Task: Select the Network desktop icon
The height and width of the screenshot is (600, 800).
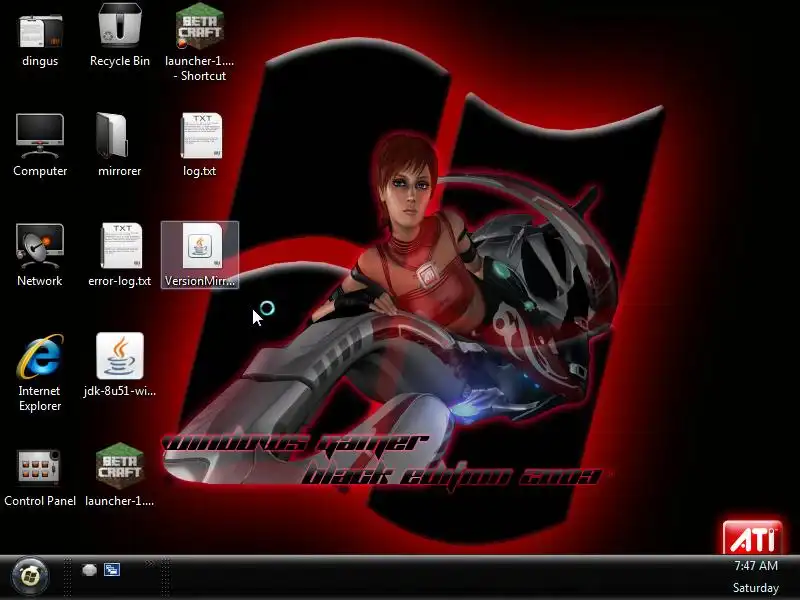Action: pyautogui.click(x=40, y=255)
